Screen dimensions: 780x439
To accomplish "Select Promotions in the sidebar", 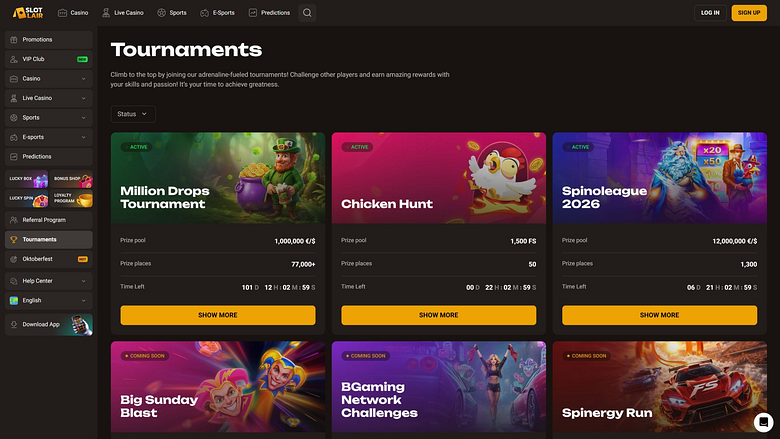I will 49,40.
